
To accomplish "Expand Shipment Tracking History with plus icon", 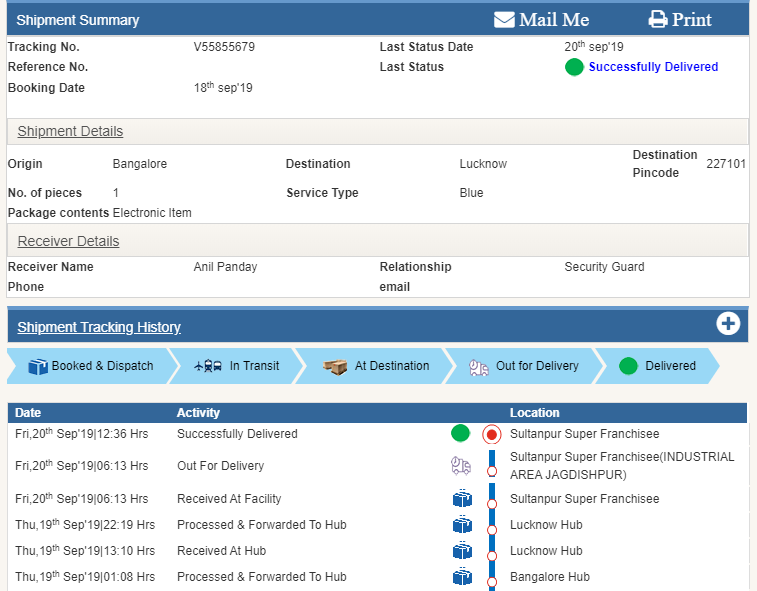I will pos(728,324).
